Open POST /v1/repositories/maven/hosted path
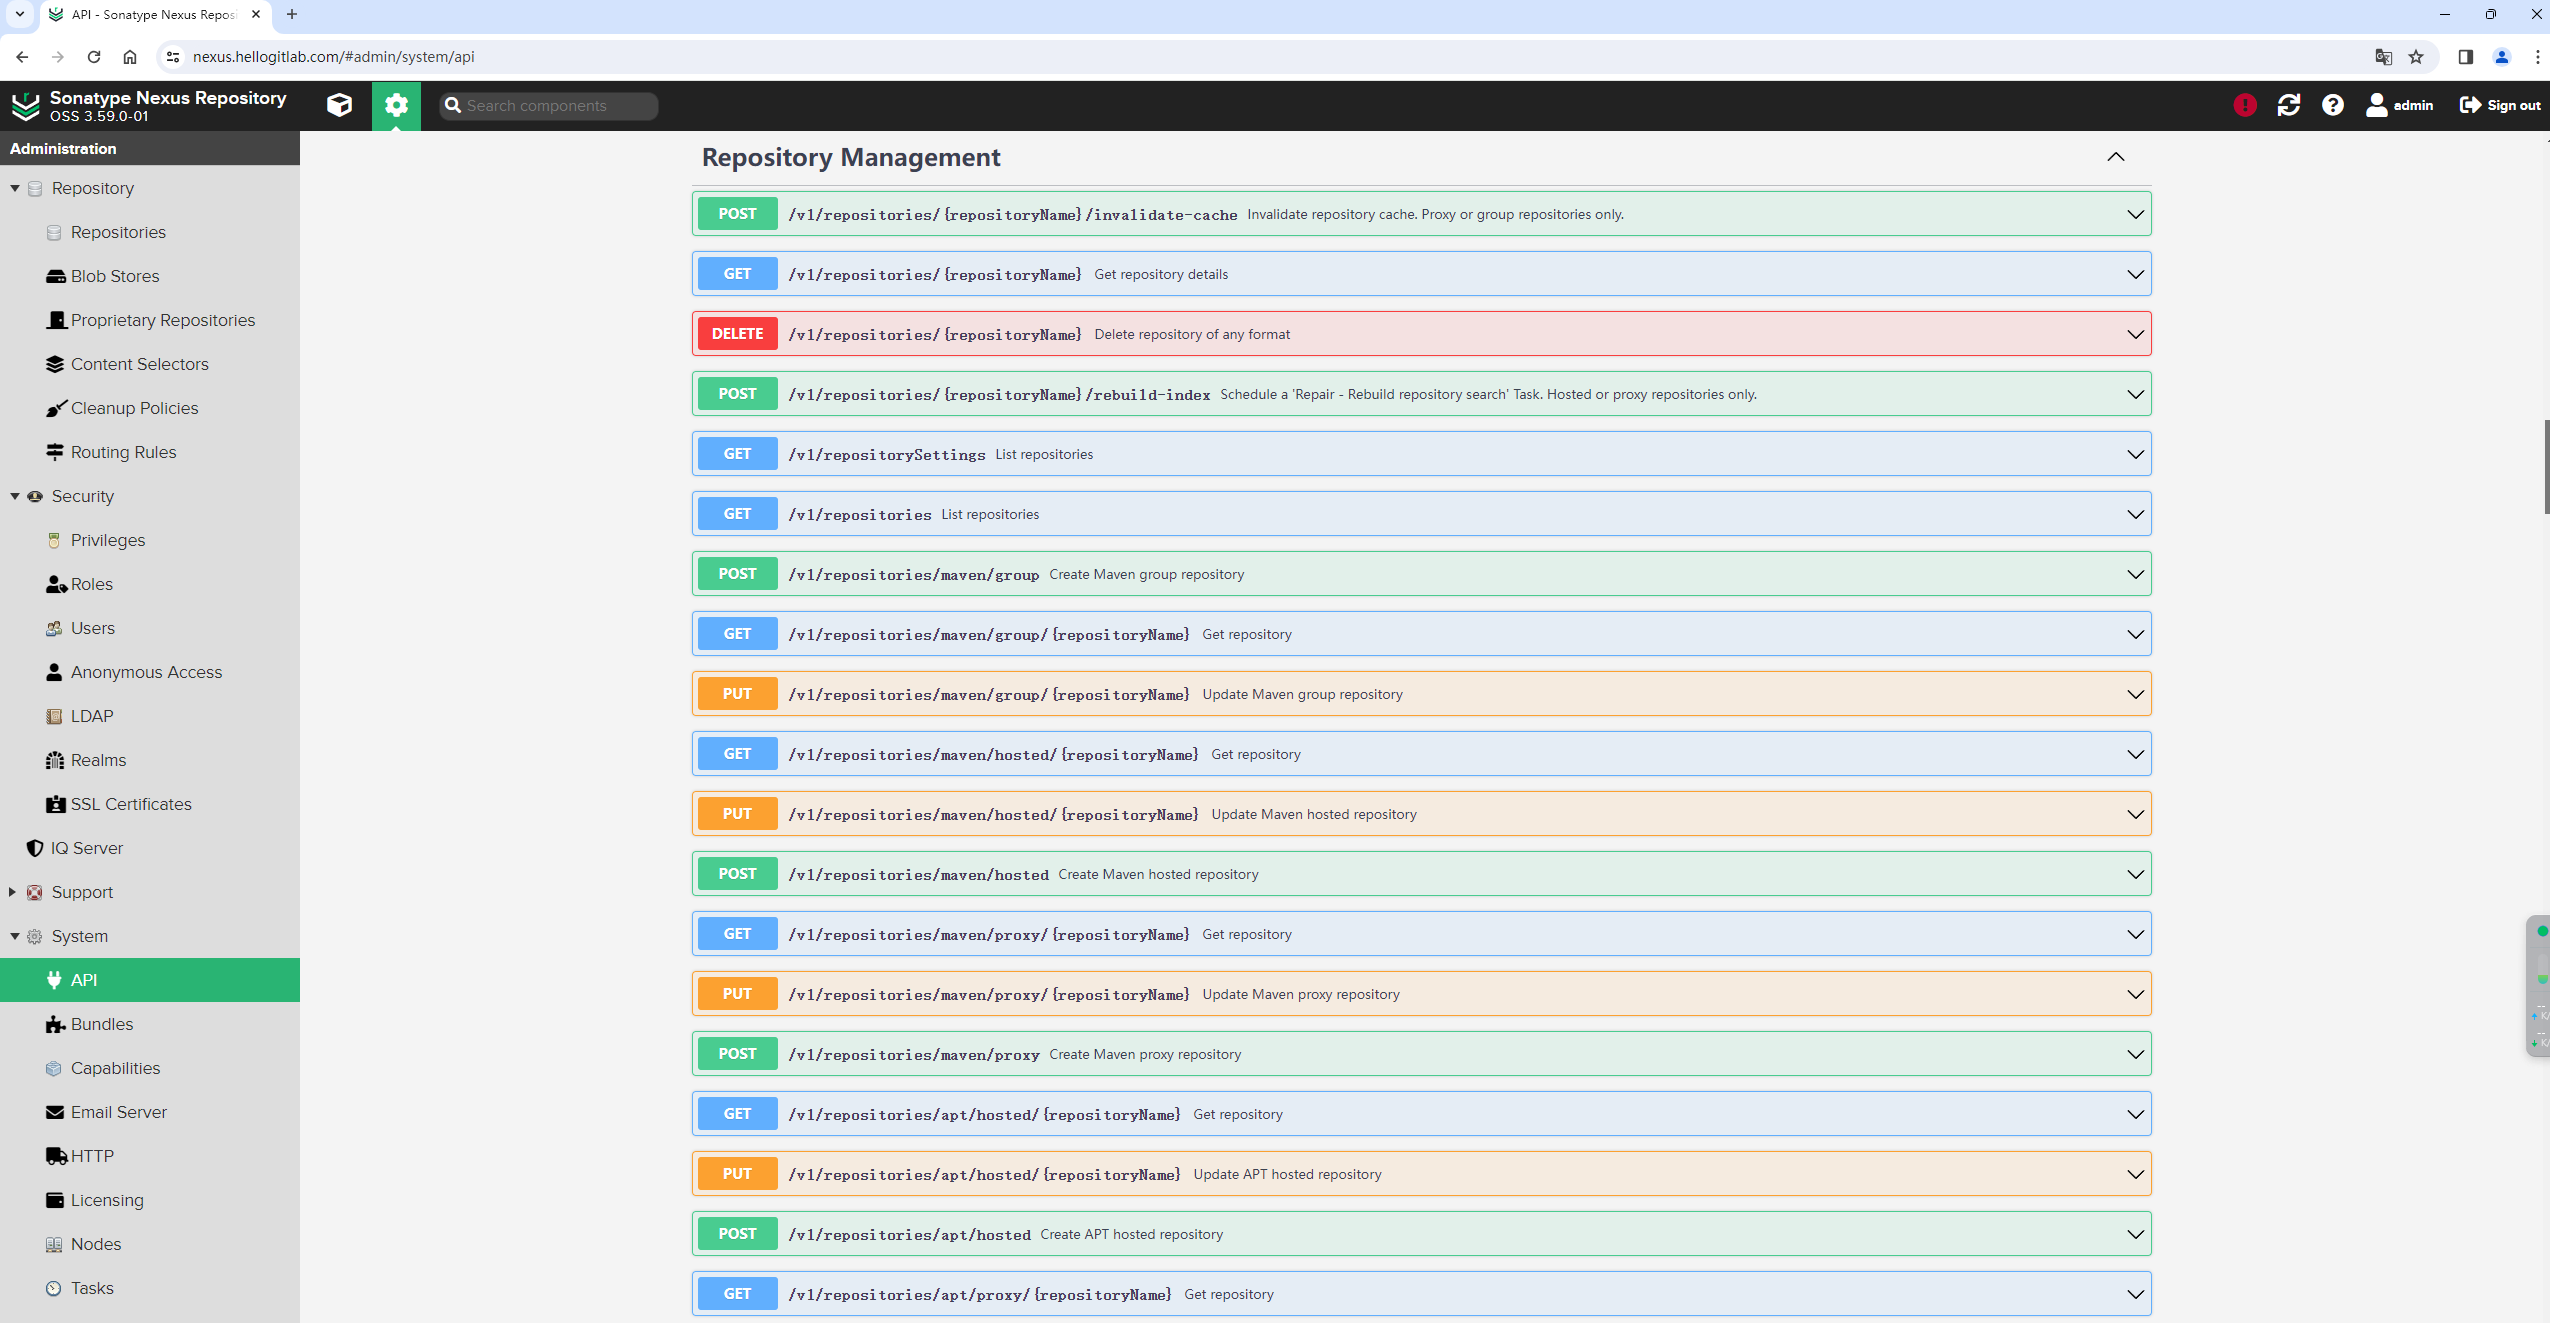Screen dimensions: 2550x1323 (918, 875)
